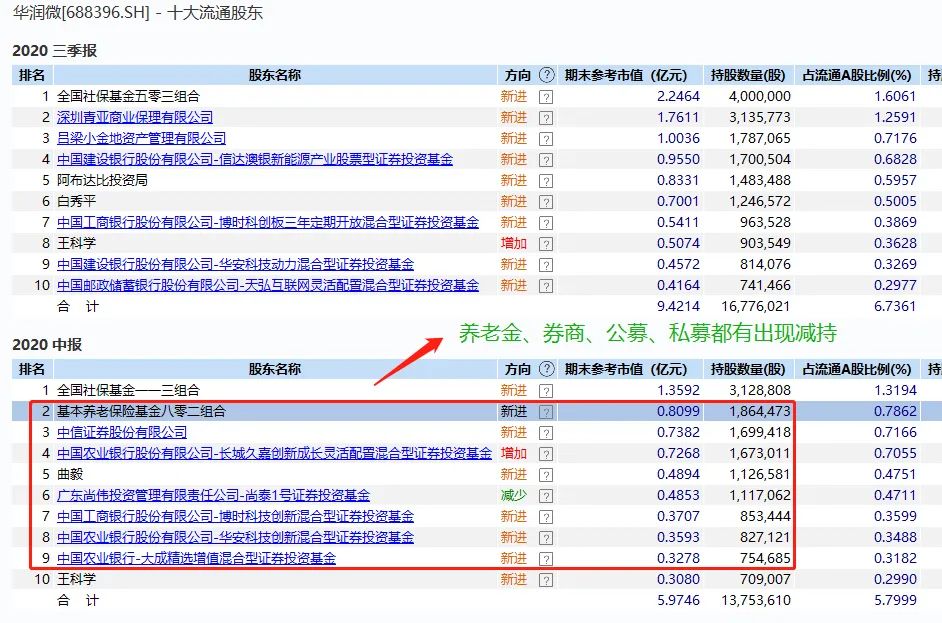Image resolution: width=942 pixels, height=623 pixels.
Task: Click share count 4,000,000
Action: [760, 96]
